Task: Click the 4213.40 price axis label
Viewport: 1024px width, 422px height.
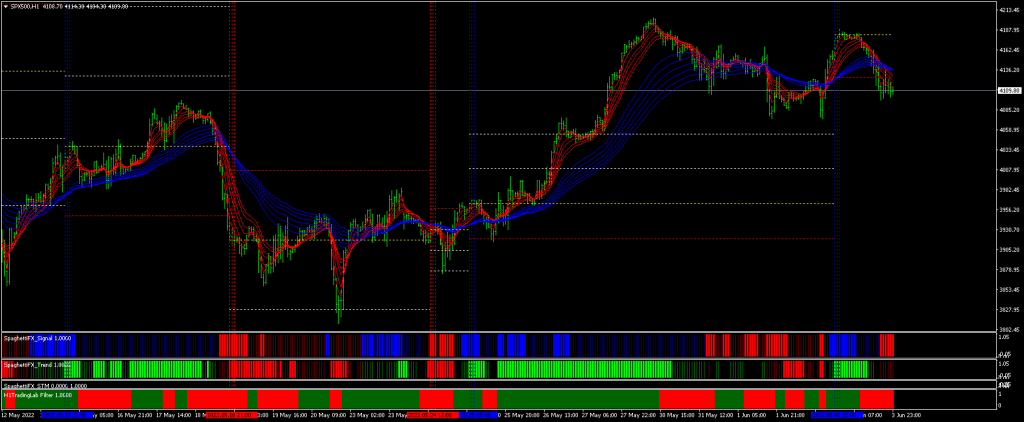Action: [1008, 11]
